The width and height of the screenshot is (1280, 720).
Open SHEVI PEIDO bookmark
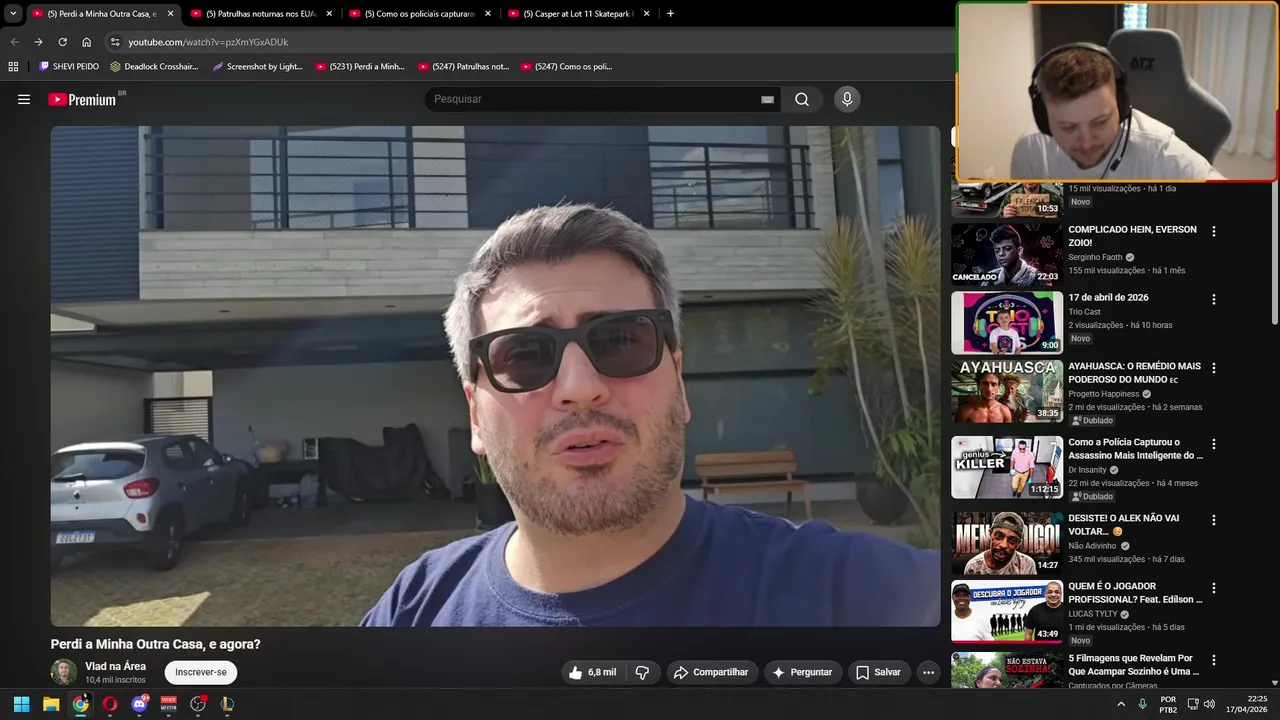coord(69,67)
